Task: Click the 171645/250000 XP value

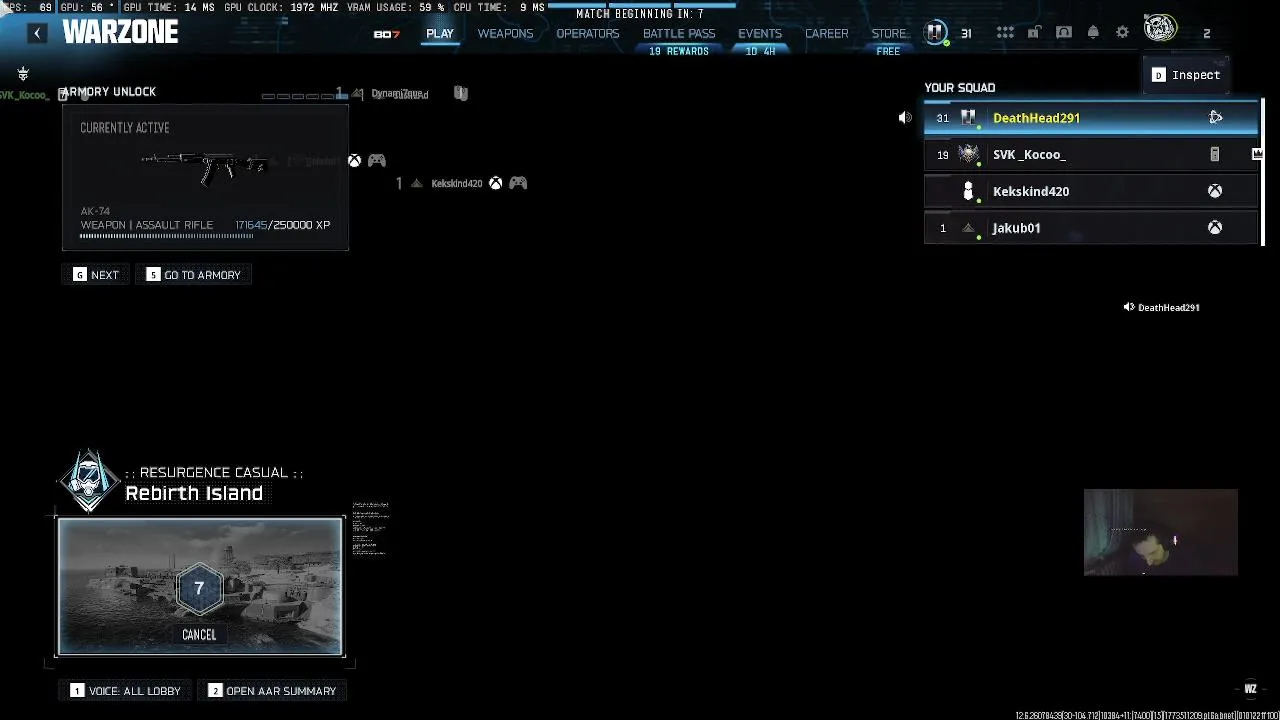Action: pyautogui.click(x=283, y=225)
